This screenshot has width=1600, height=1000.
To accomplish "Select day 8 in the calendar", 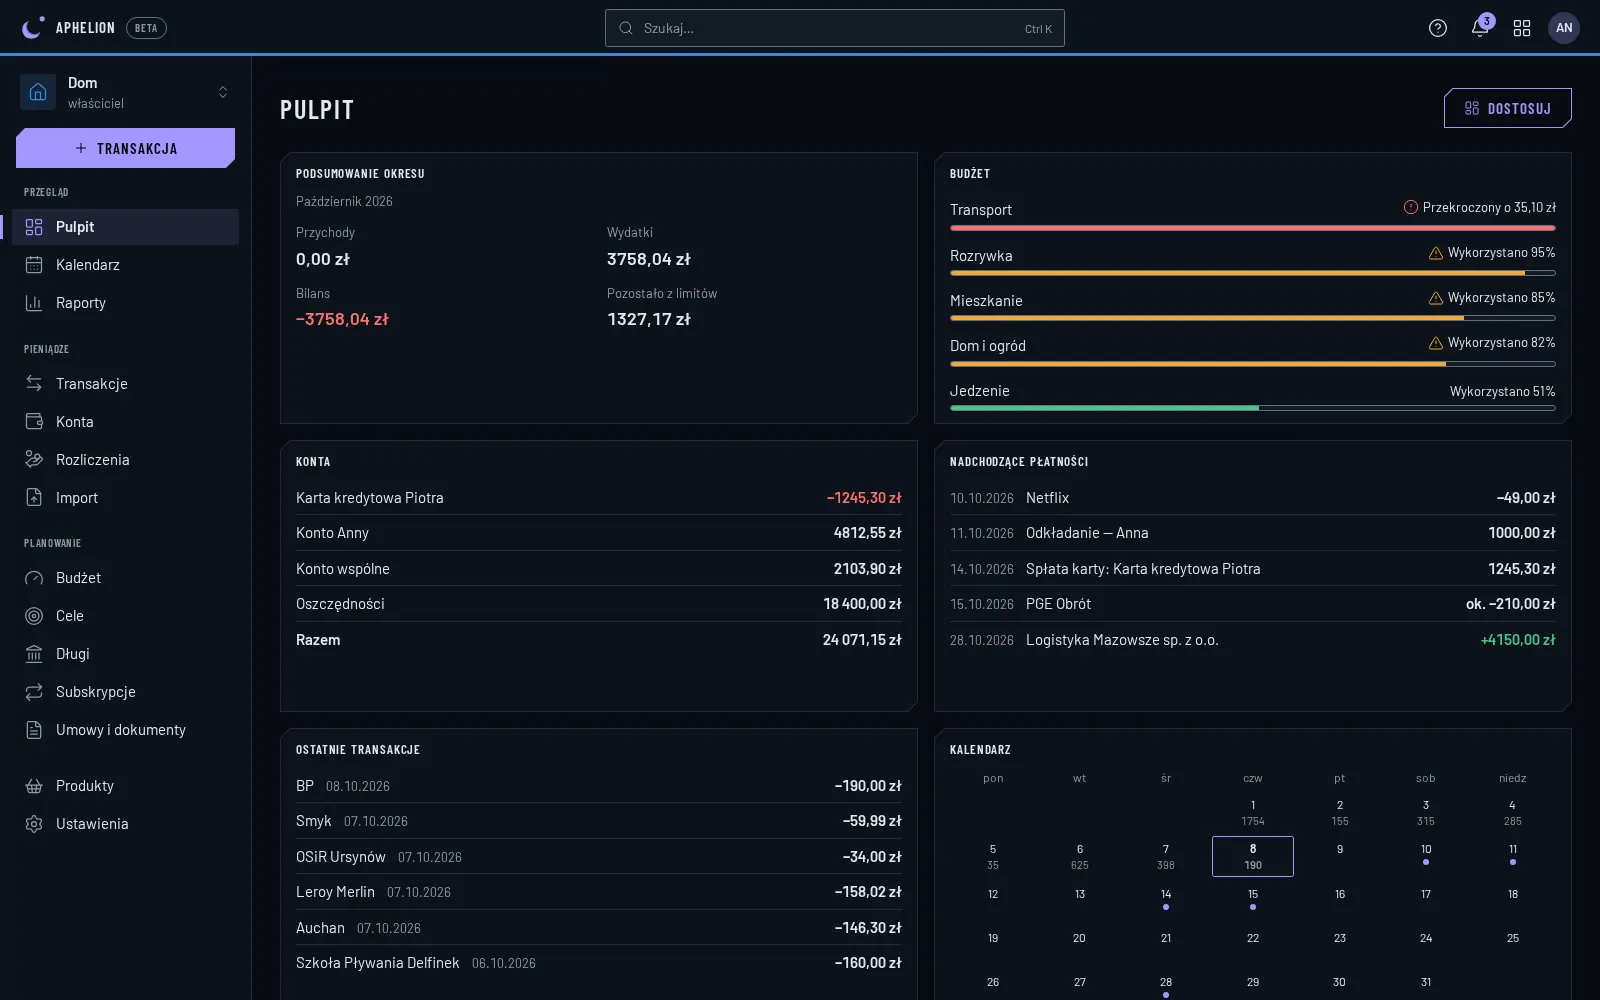I will tap(1253, 856).
